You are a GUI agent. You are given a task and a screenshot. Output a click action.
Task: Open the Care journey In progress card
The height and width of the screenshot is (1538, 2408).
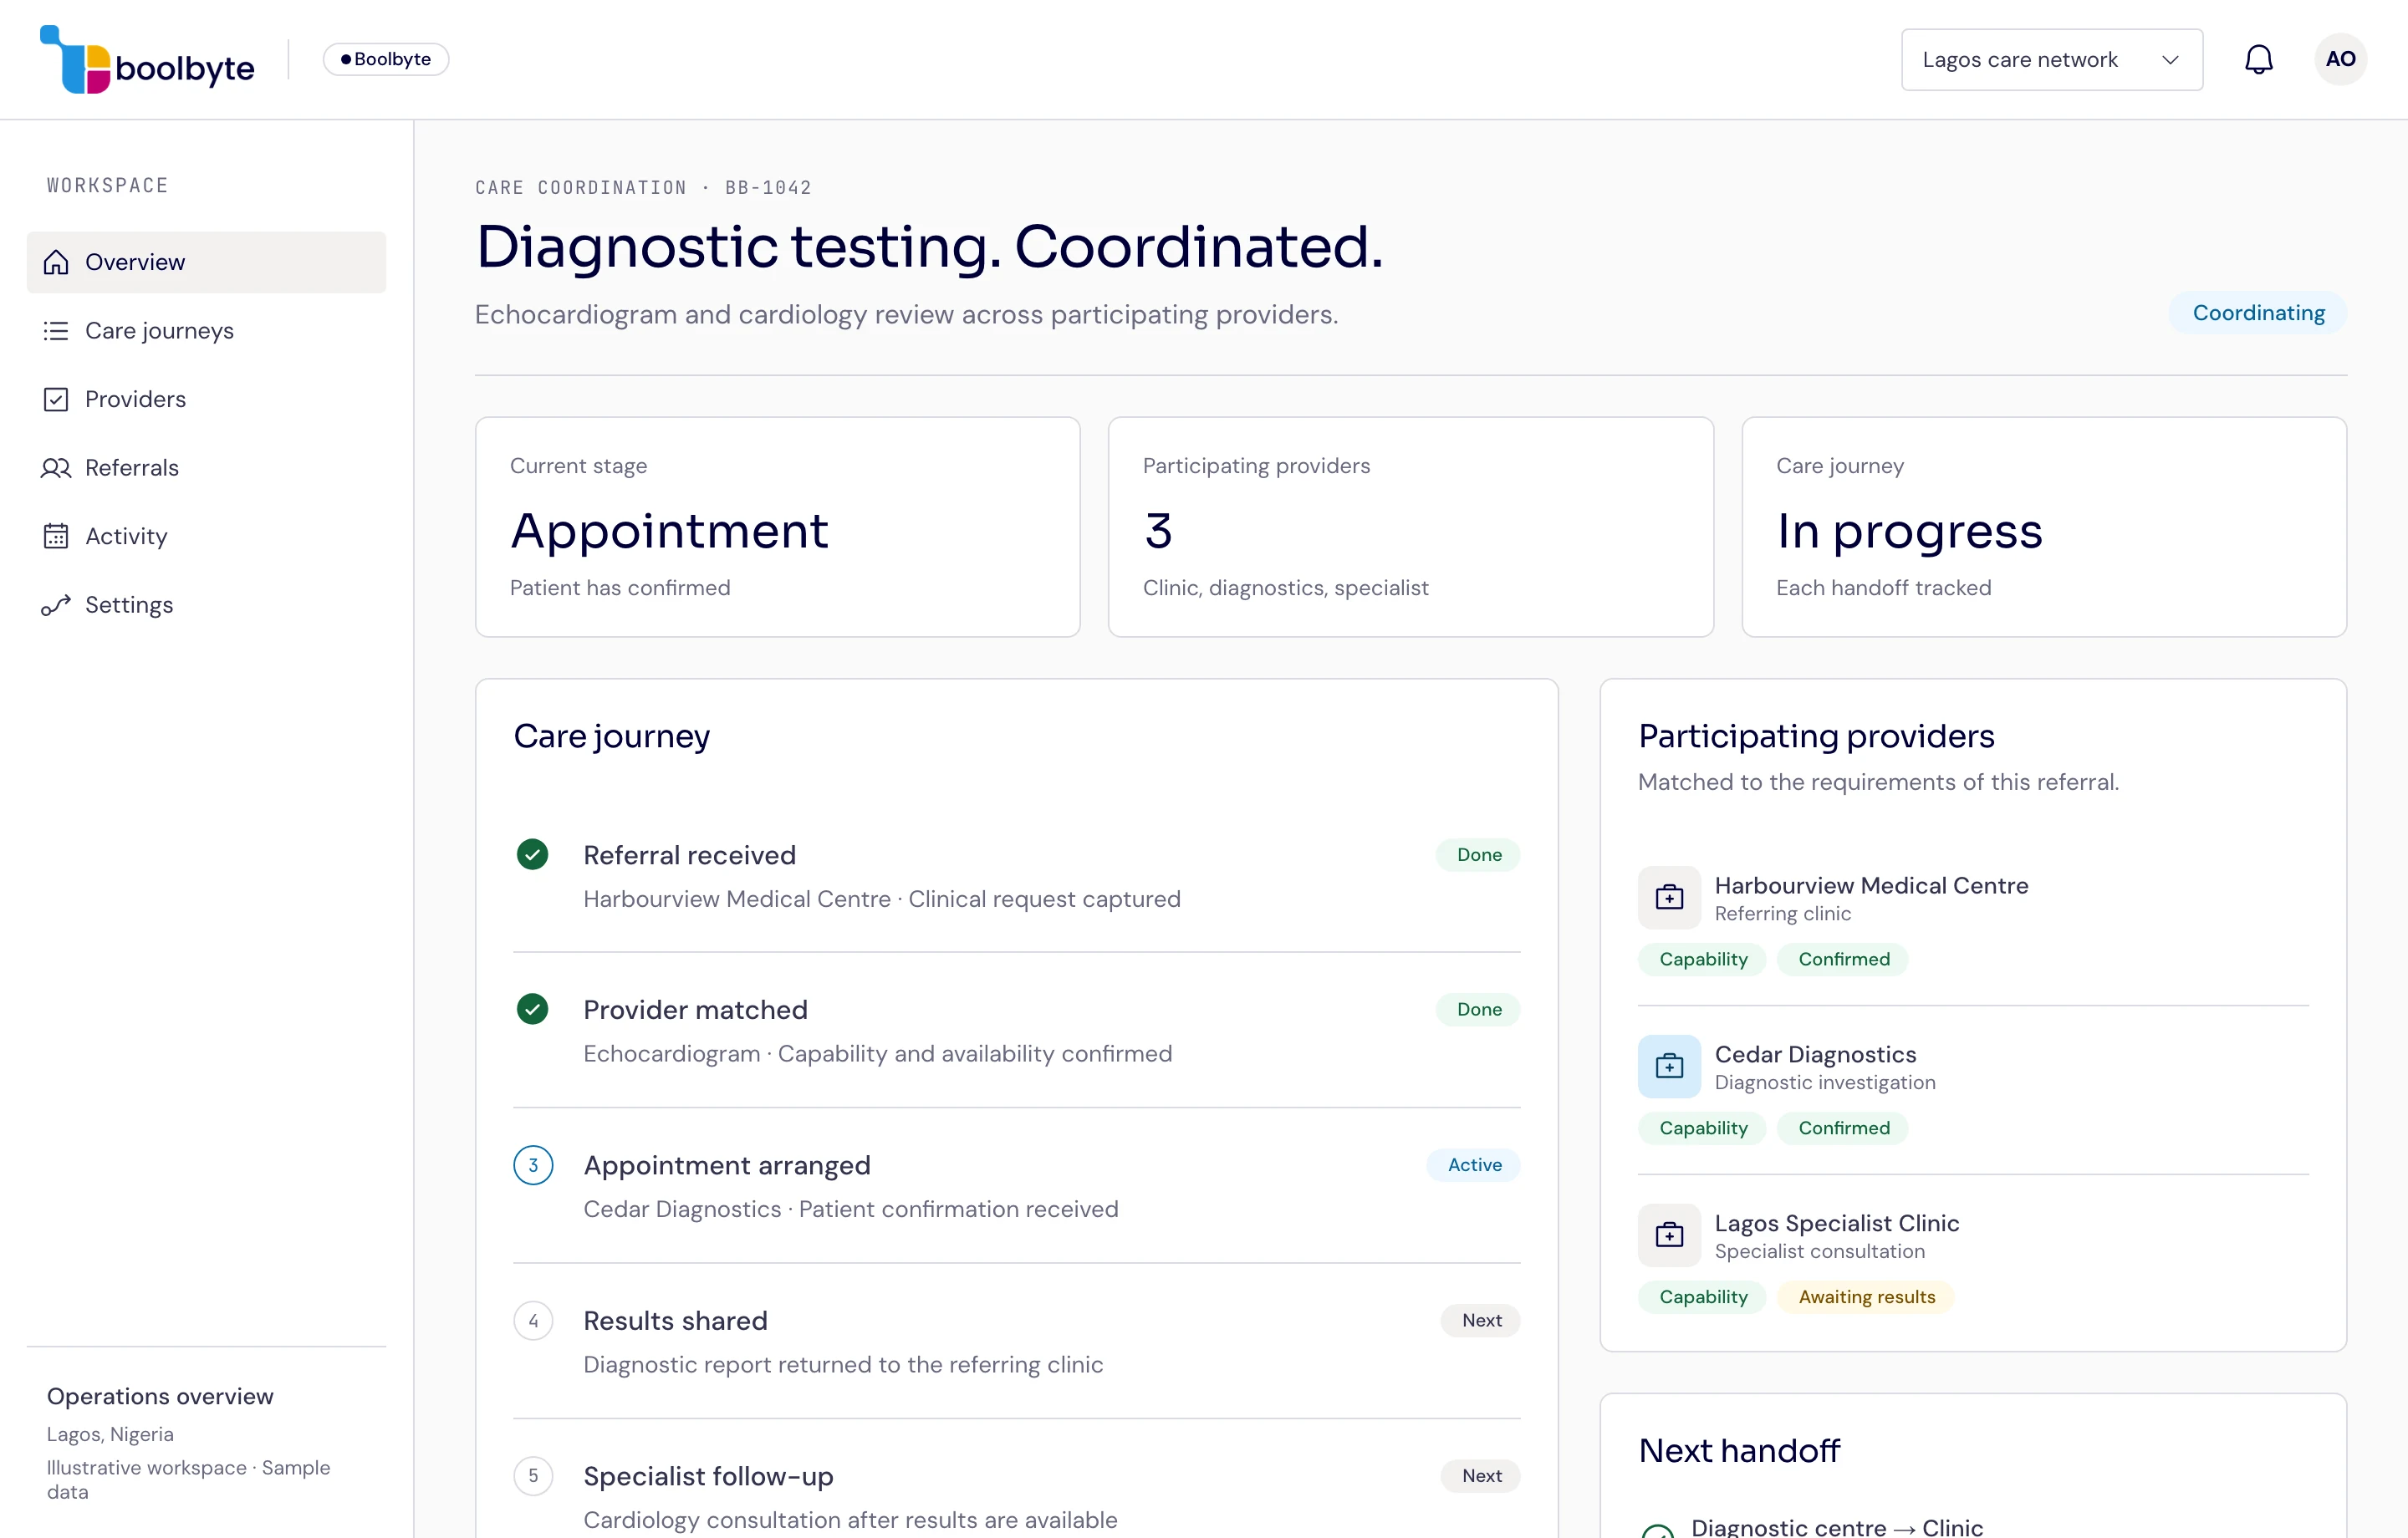click(x=2044, y=527)
